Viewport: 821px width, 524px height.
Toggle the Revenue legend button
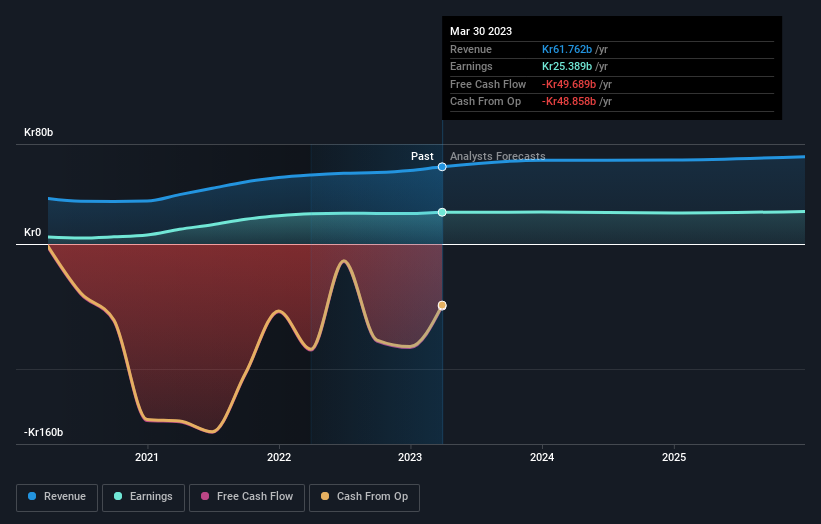[57, 497]
